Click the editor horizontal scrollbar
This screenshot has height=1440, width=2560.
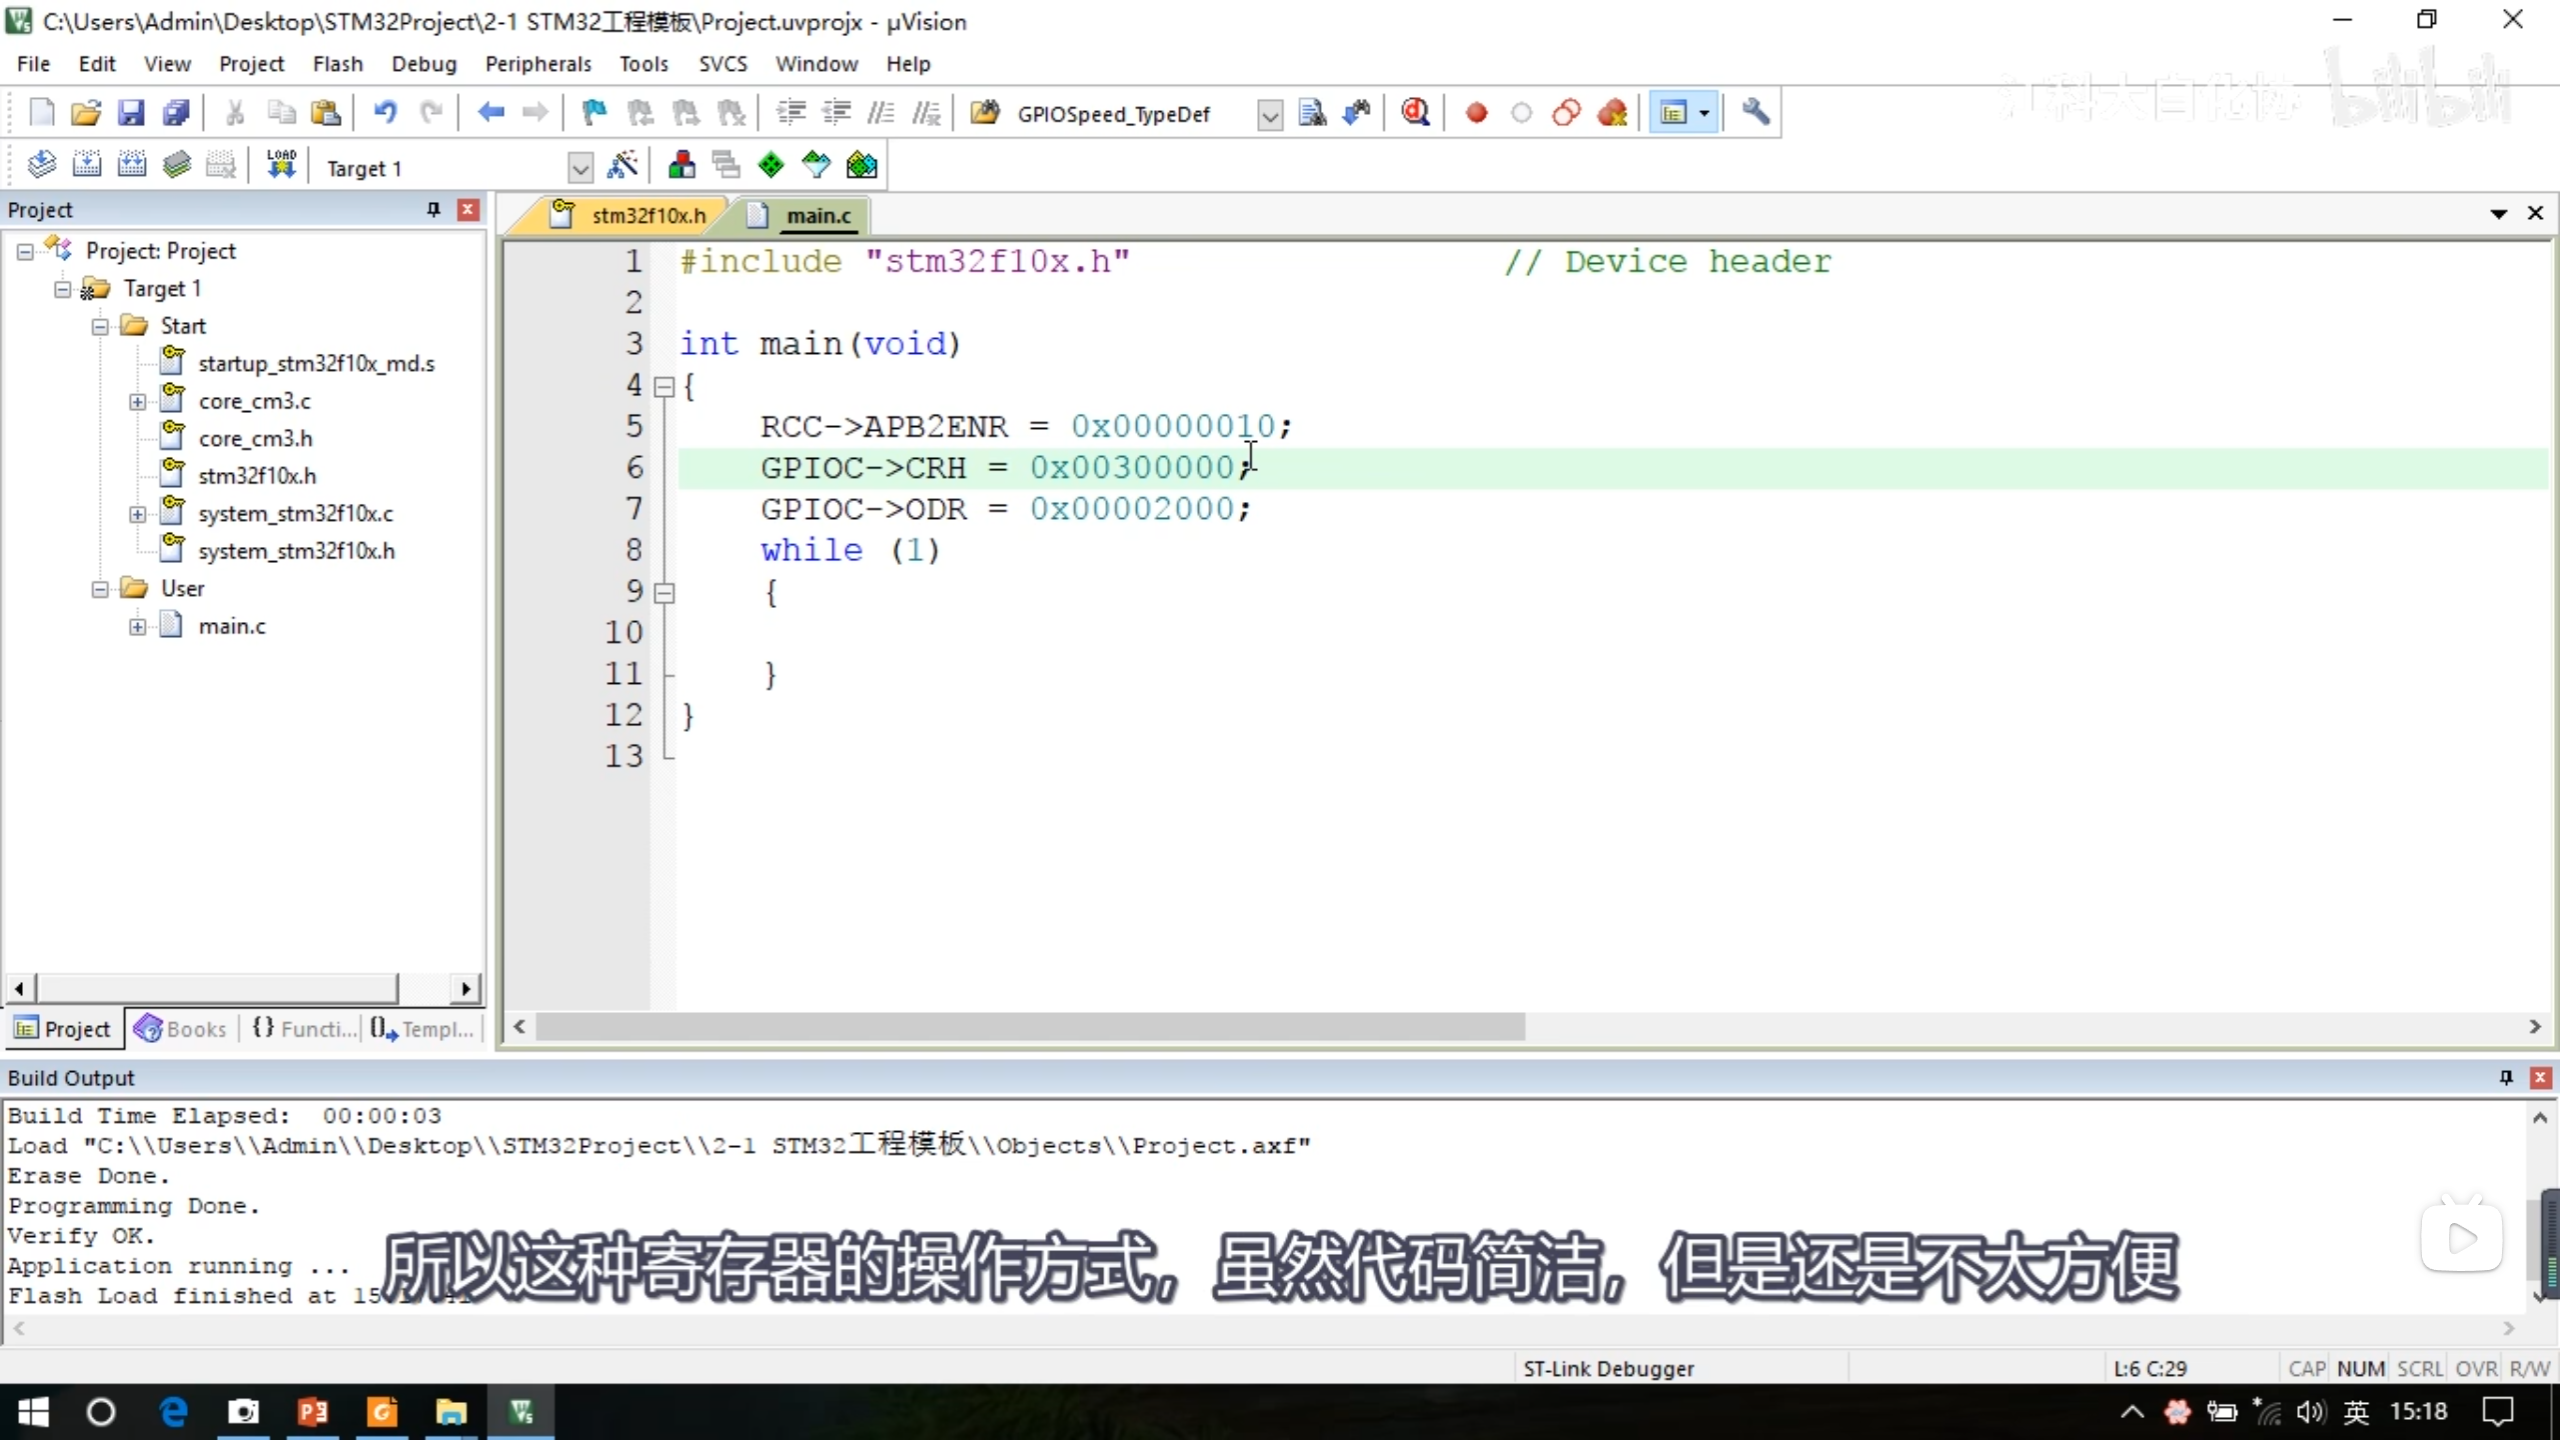(1030, 1027)
